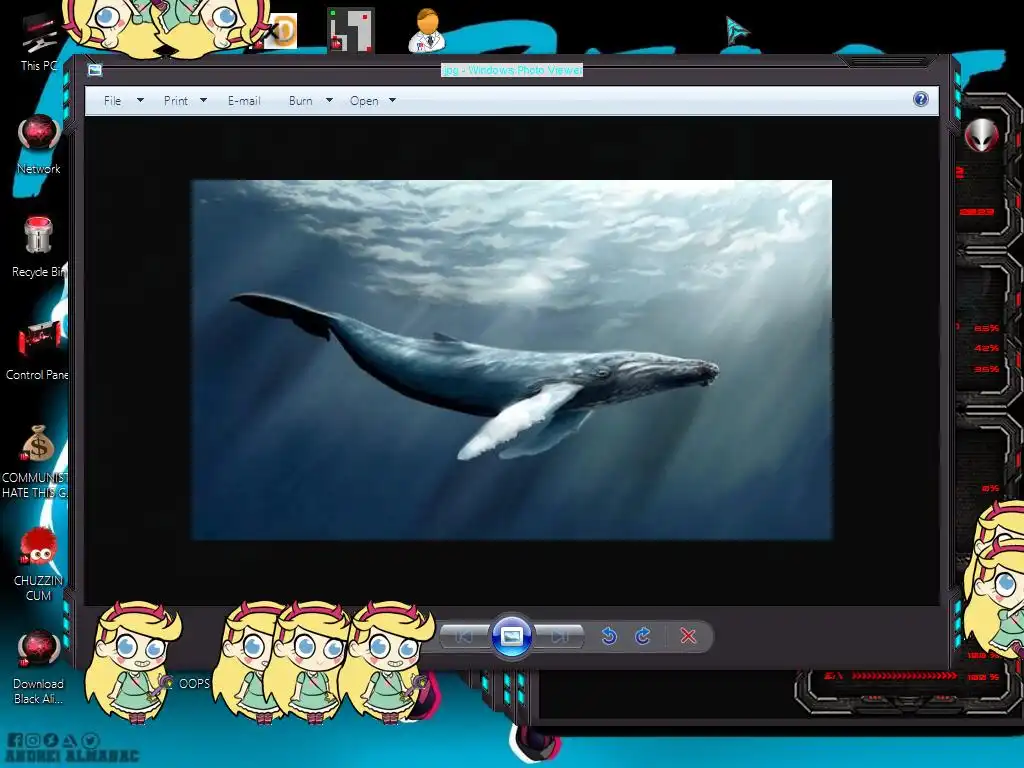Select the maze game desktop icon
This screenshot has width=1024, height=768.
pyautogui.click(x=351, y=29)
